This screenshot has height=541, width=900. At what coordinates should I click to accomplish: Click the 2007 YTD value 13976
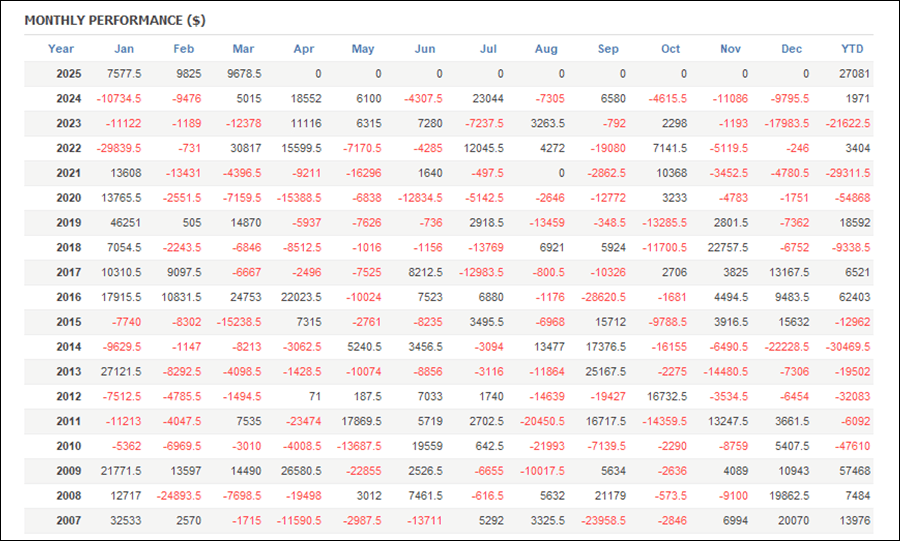tap(855, 520)
